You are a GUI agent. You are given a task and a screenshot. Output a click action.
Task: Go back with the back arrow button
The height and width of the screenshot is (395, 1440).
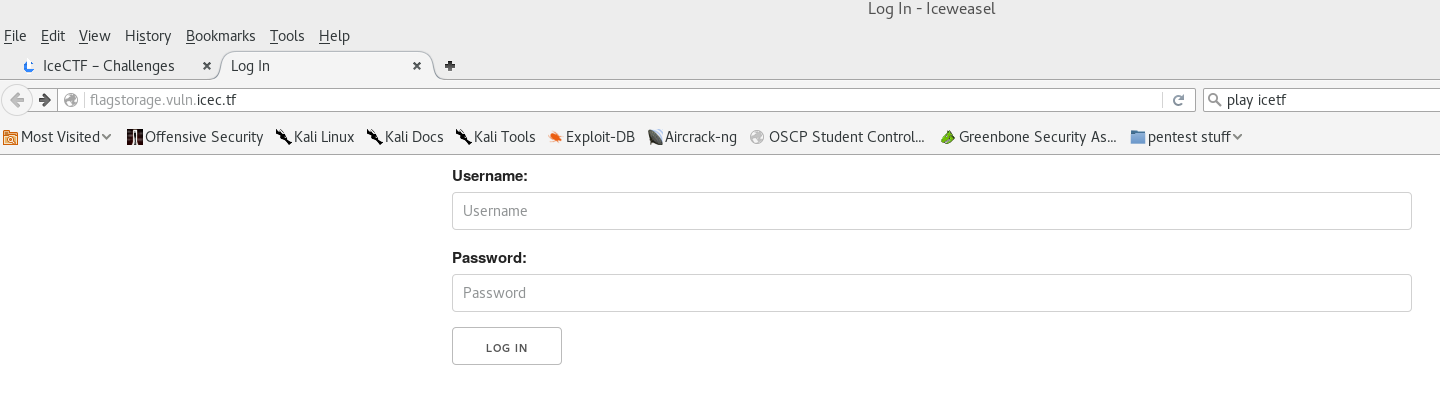pyautogui.click(x=17, y=100)
